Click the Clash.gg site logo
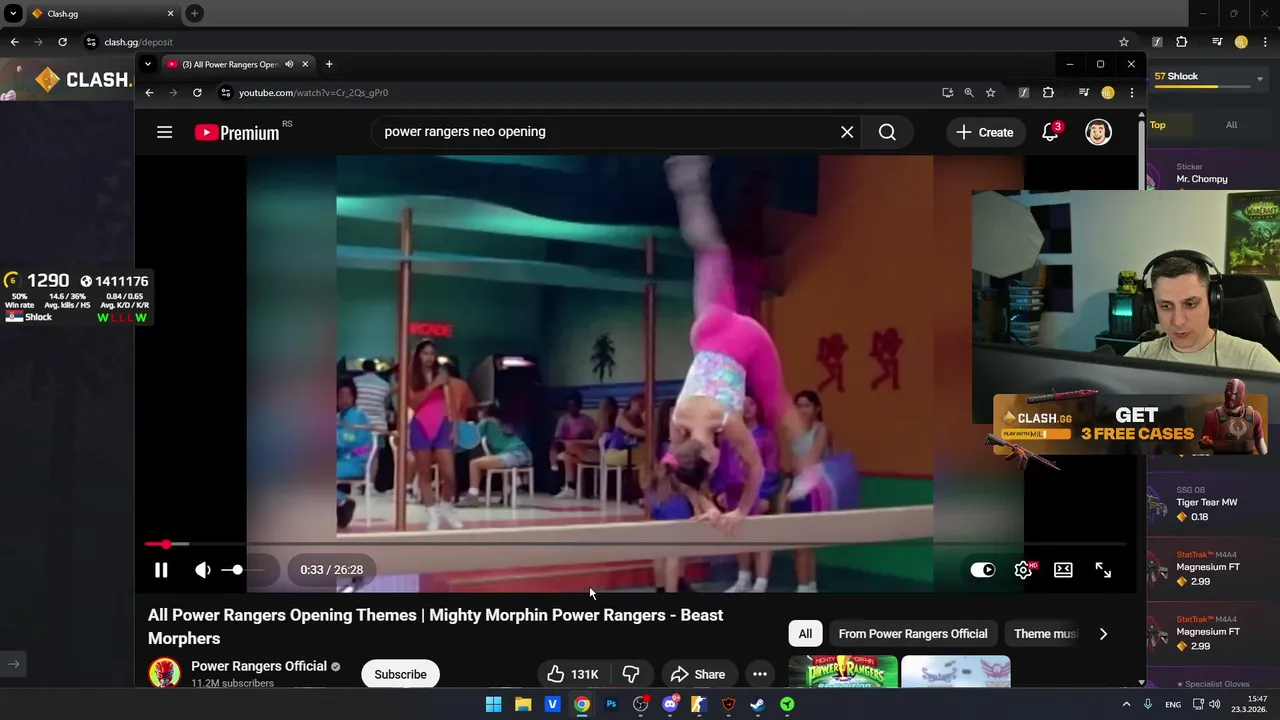Screen dimensions: 1280x720 (x=83, y=80)
